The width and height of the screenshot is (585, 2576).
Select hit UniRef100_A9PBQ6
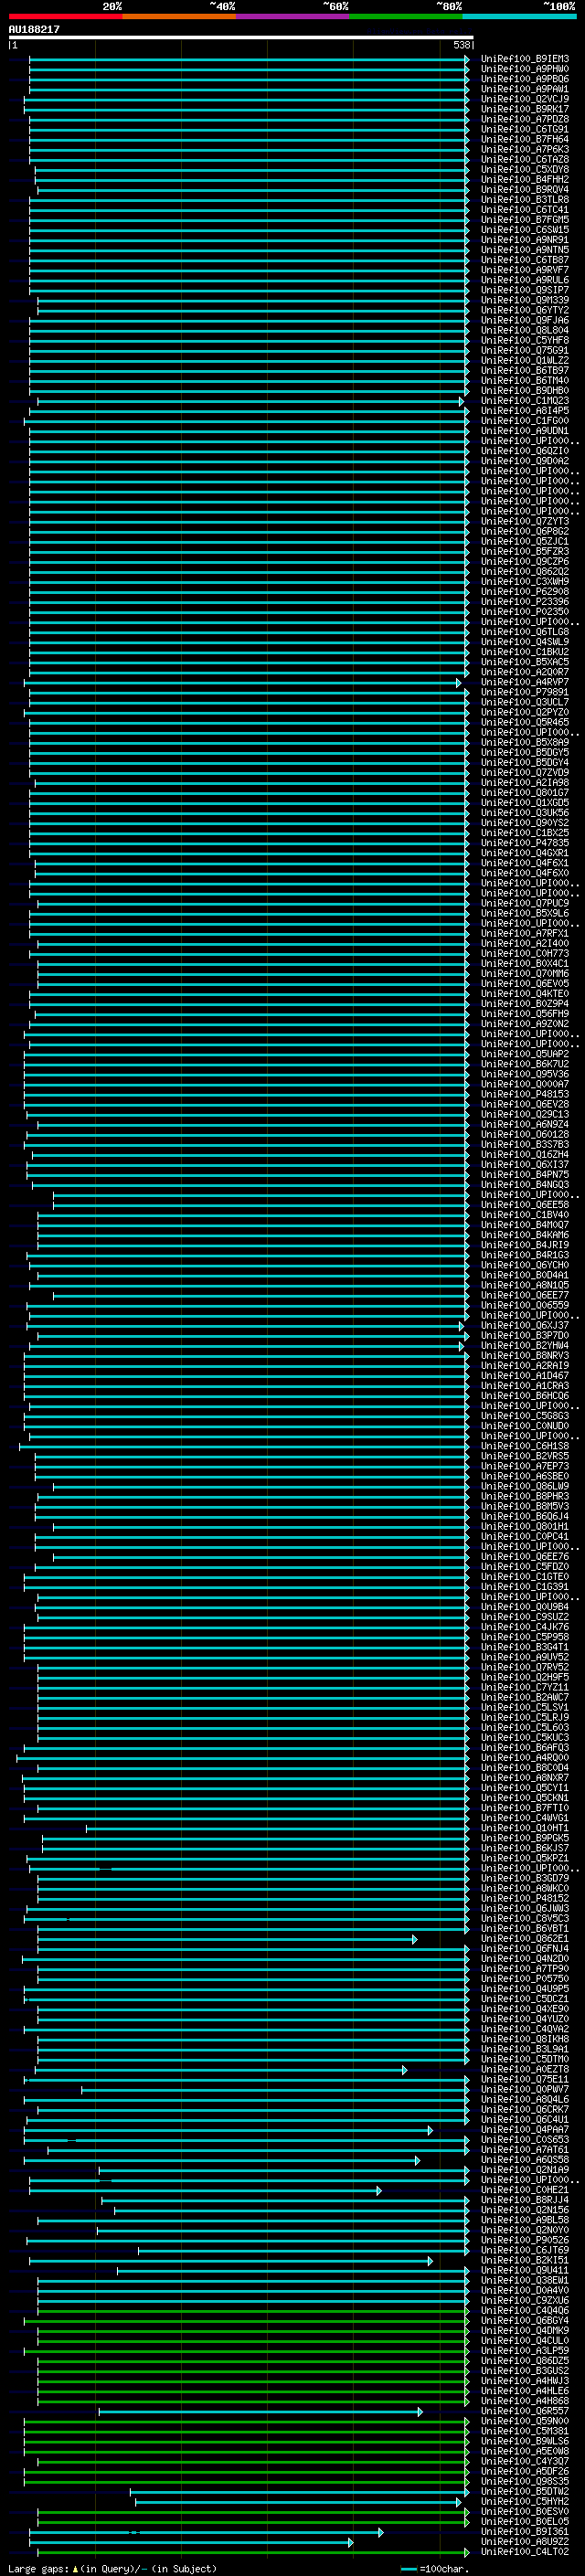pos(525,79)
